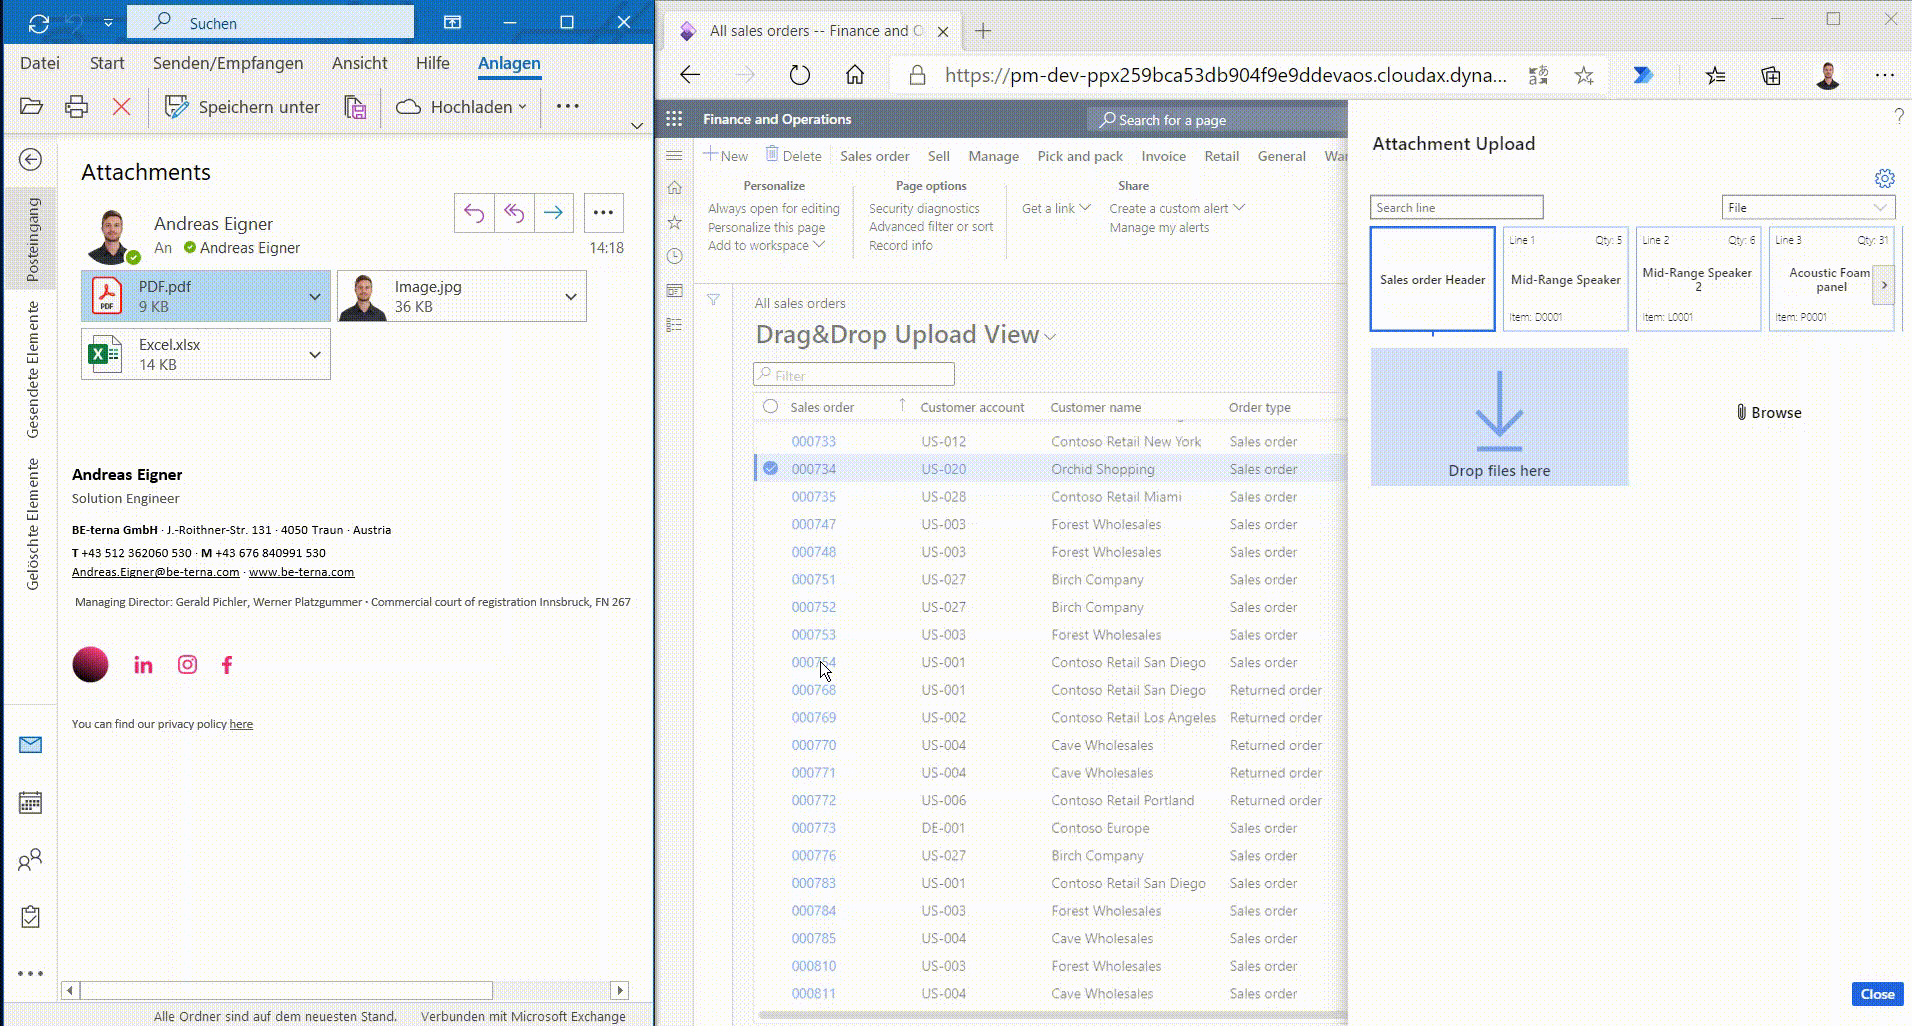Toggle the select-all radio in grid header

coord(770,406)
